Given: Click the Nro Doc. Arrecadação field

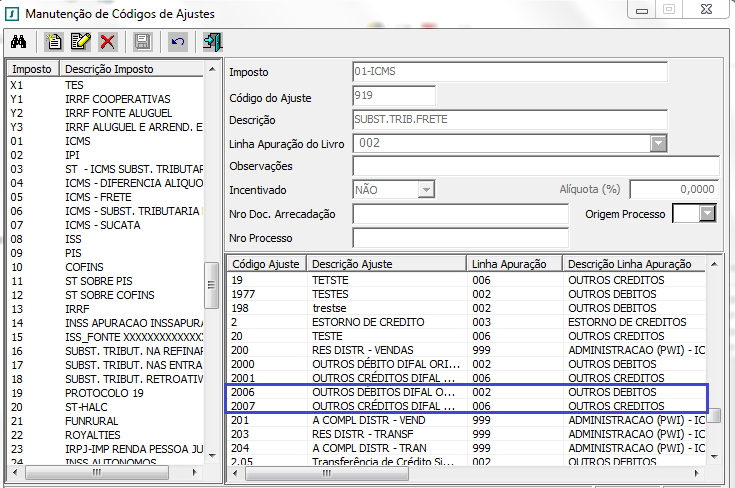Looking at the screenshot, I should [460, 214].
